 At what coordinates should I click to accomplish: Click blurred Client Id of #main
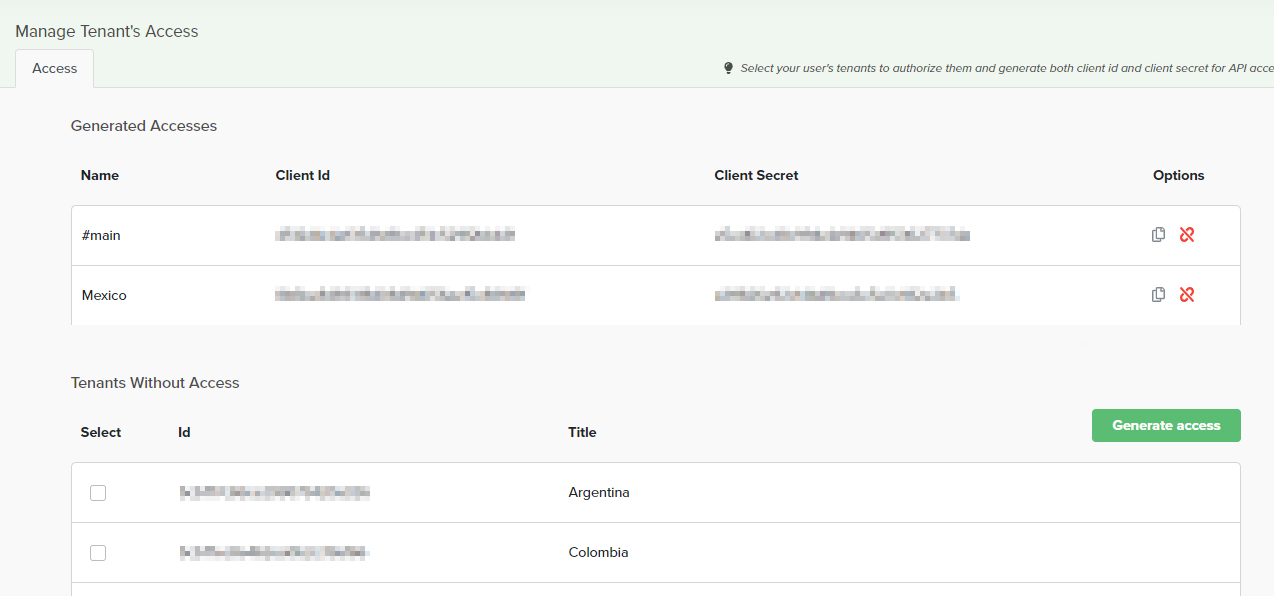tap(396, 235)
